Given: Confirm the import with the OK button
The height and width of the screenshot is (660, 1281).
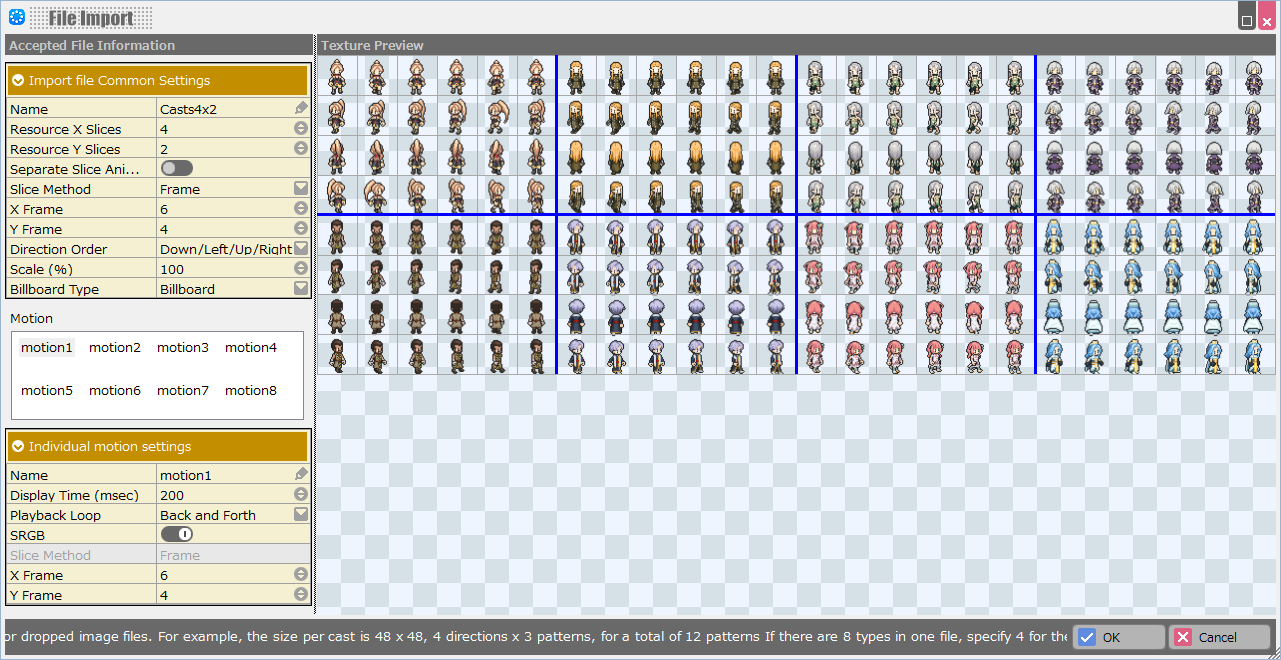Looking at the screenshot, I should click(1117, 636).
